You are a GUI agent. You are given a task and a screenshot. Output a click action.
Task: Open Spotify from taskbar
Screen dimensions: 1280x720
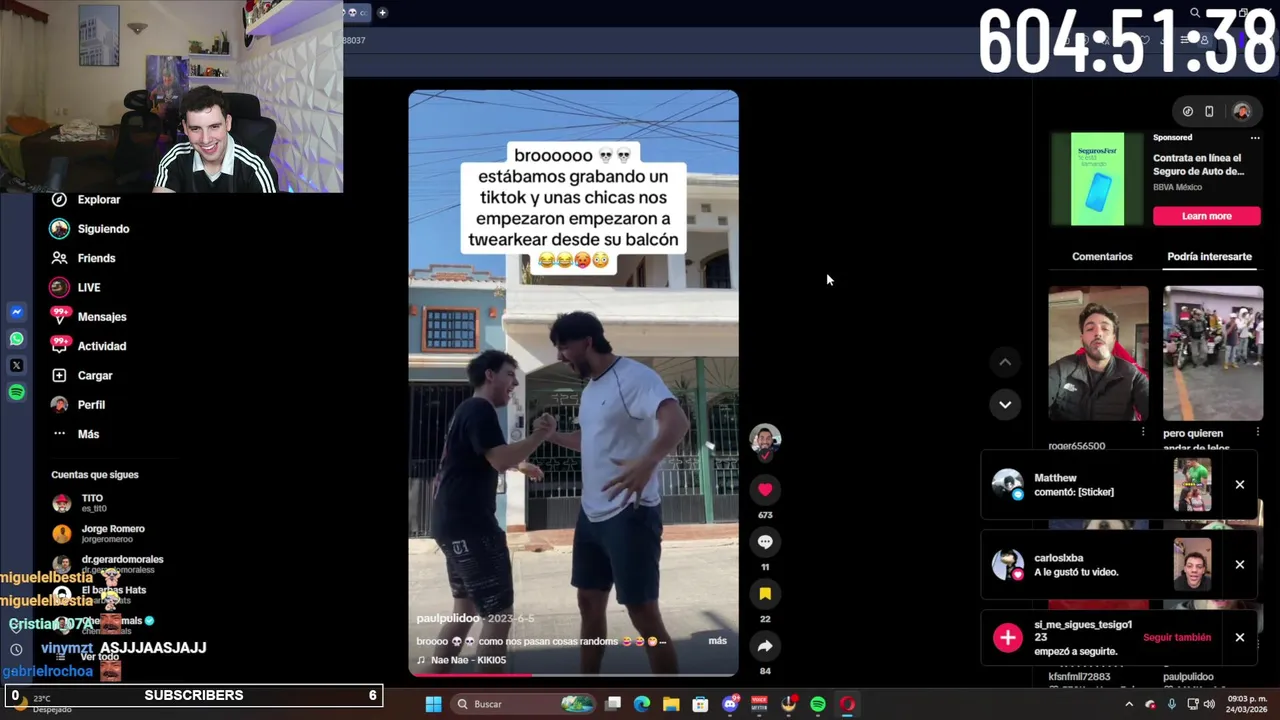pos(818,704)
